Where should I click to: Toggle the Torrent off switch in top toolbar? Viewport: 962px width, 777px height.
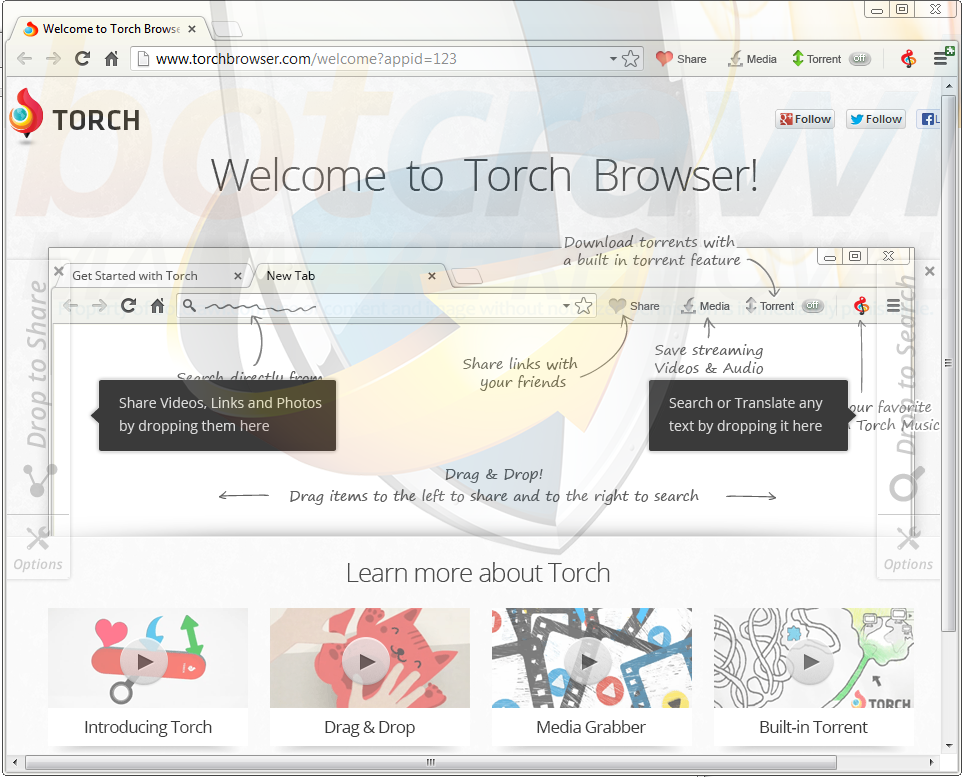coord(860,59)
